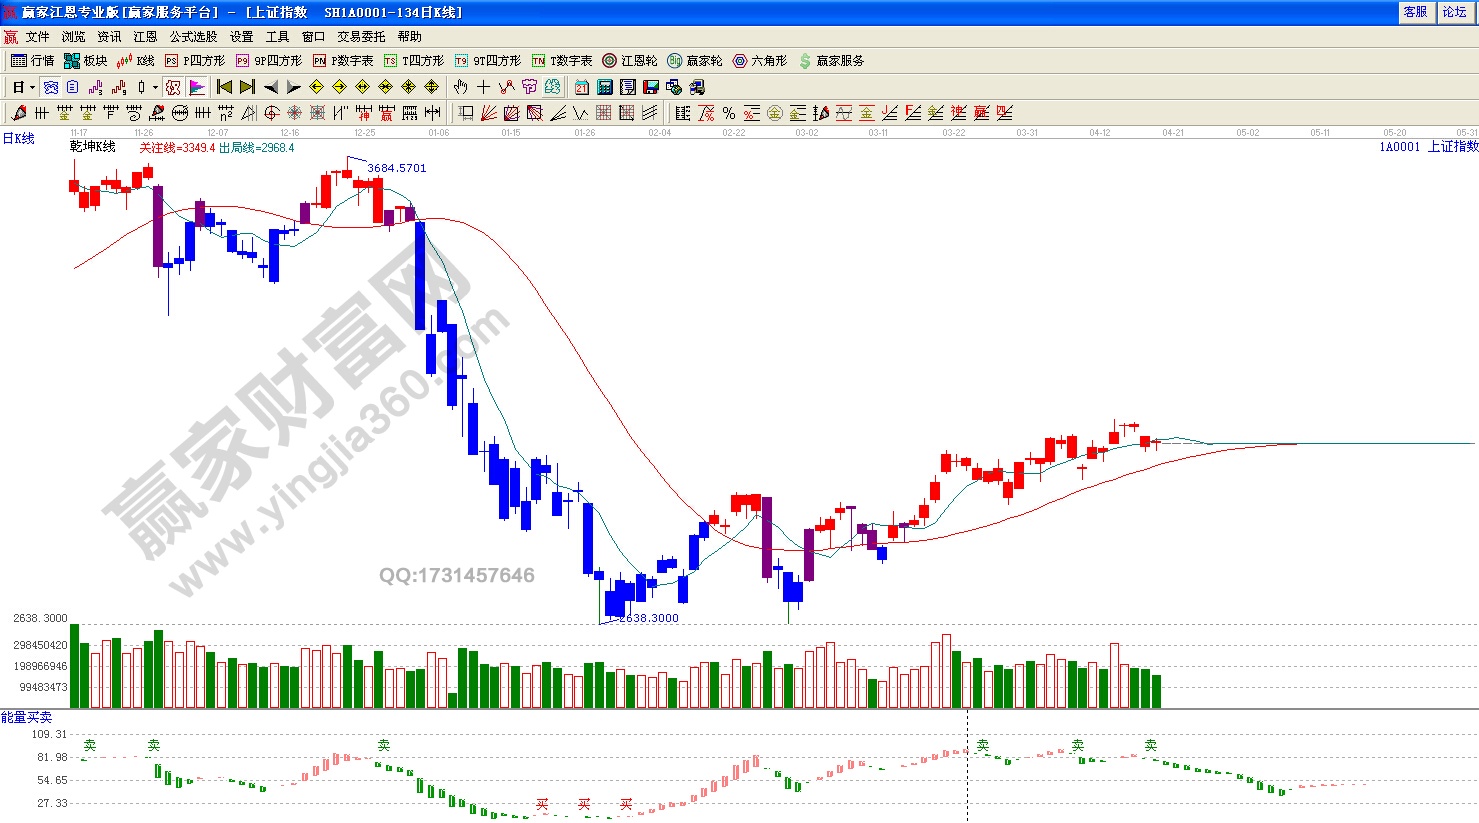Select the hand pan tool

pos(460,87)
